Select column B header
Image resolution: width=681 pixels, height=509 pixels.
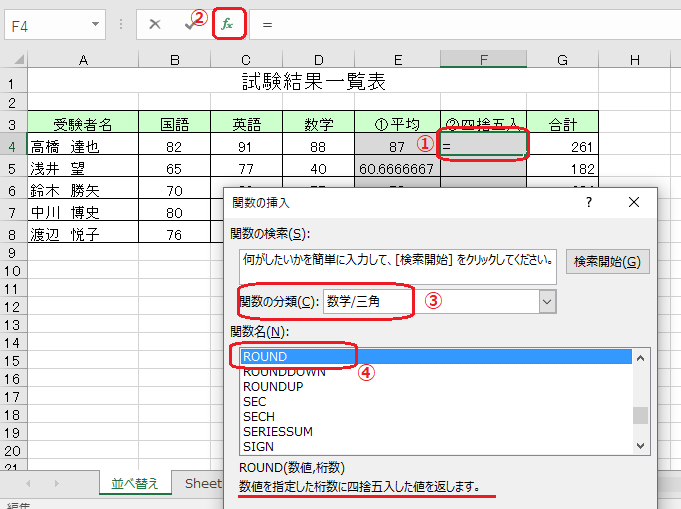(x=175, y=59)
